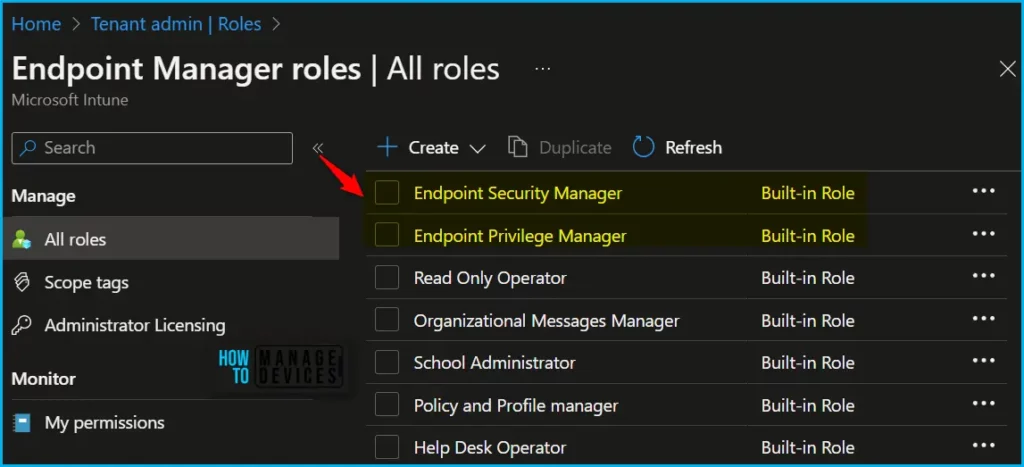The width and height of the screenshot is (1024, 467).
Task: Check the School Administrator checkbox
Action: pyautogui.click(x=387, y=362)
